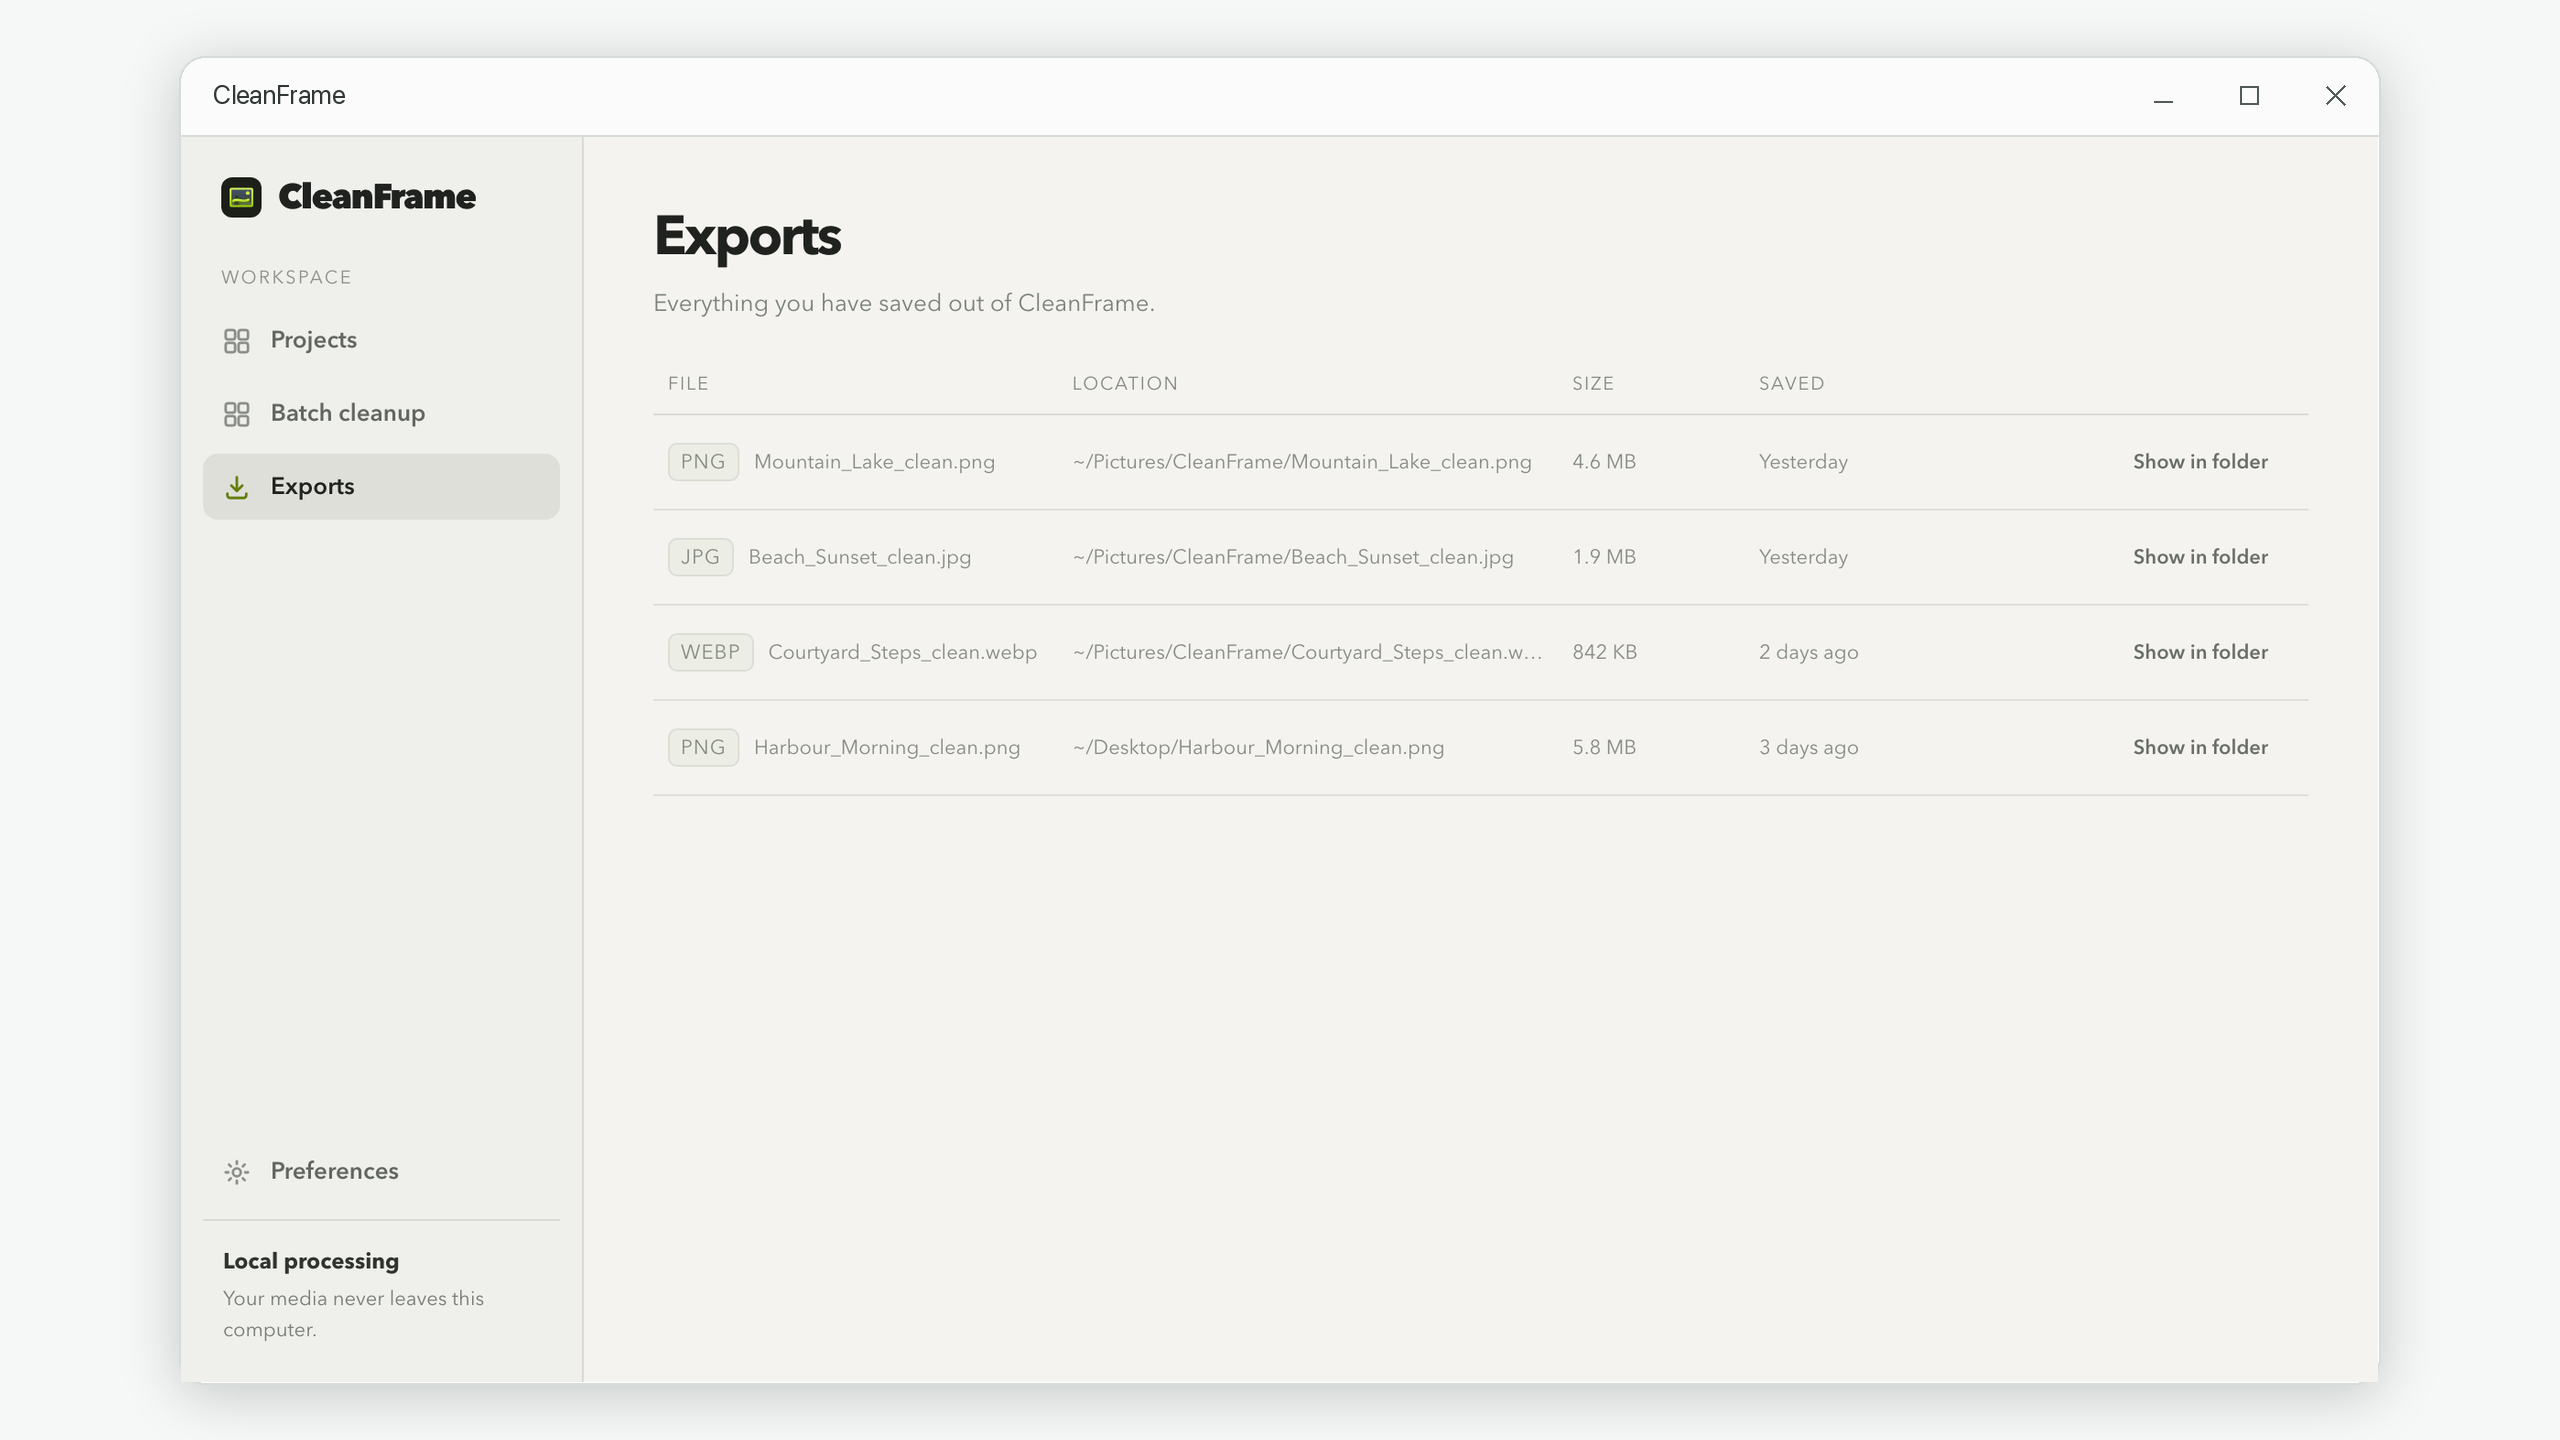2560x1440 pixels.
Task: Click the WEBP badge for Courtyard_Steps
Action: [x=710, y=652]
